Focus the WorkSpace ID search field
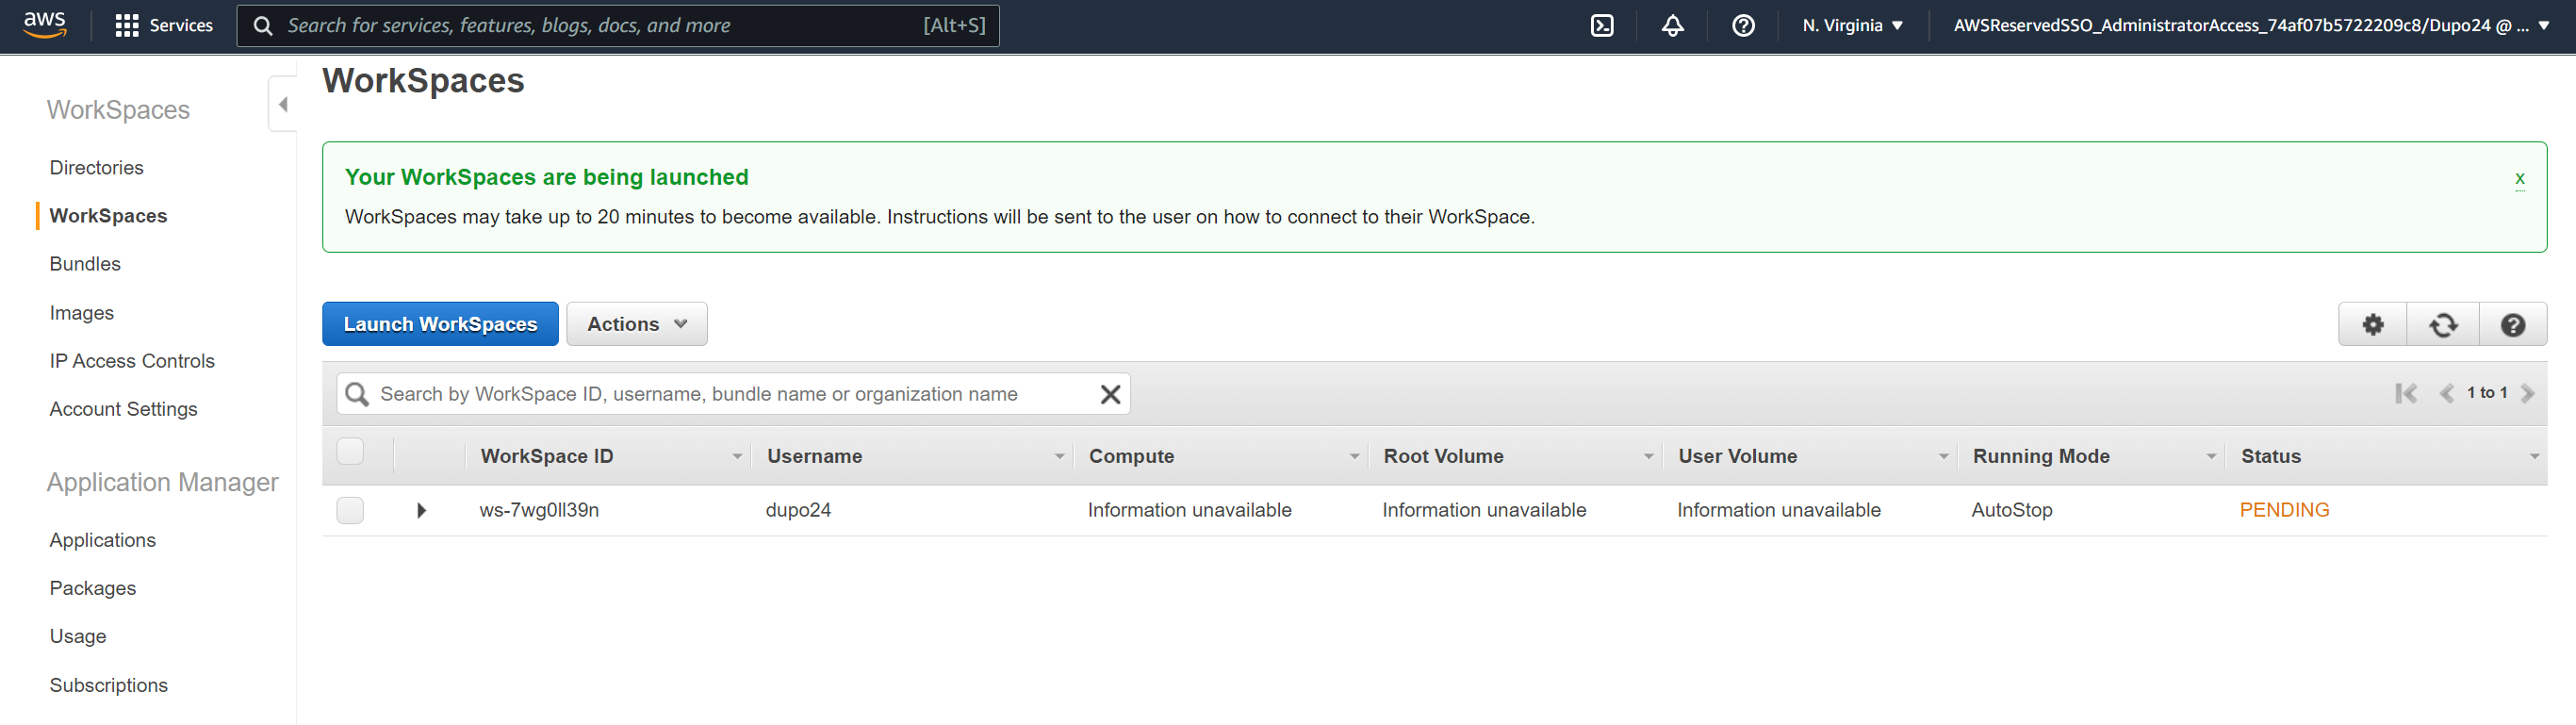 tap(733, 395)
